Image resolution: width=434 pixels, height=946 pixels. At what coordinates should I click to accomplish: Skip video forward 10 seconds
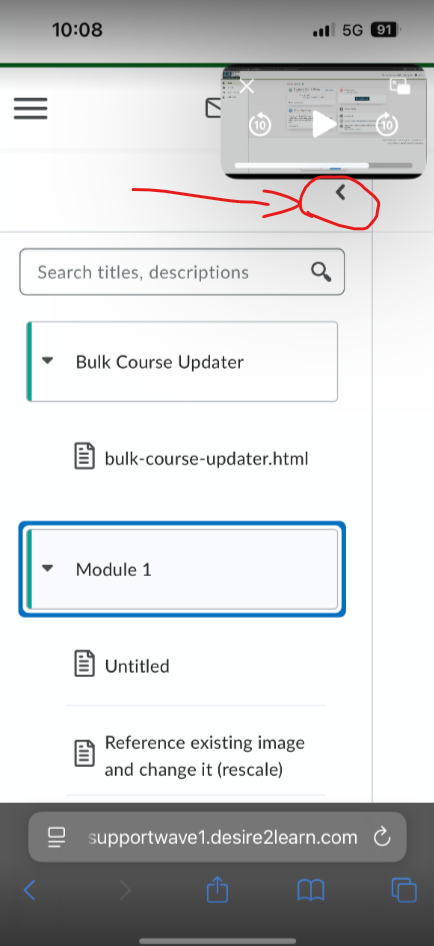pyautogui.click(x=387, y=125)
